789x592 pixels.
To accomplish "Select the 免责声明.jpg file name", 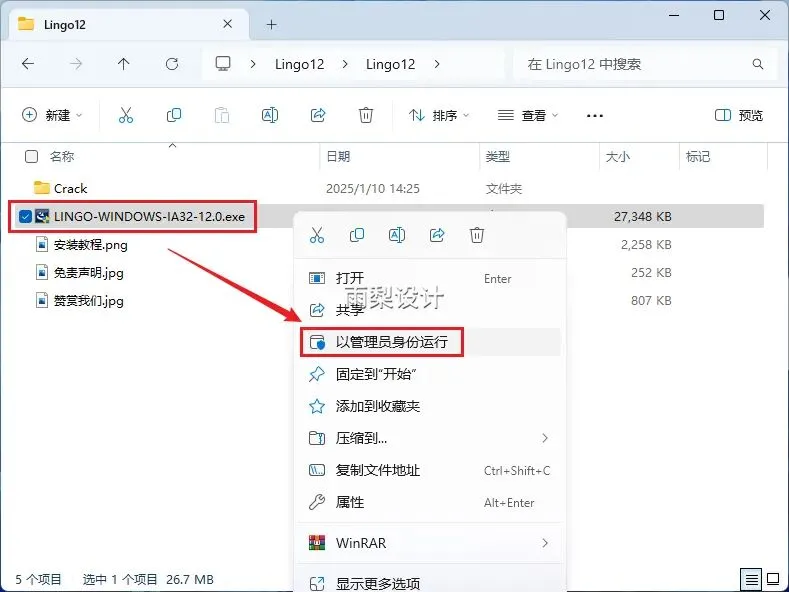I will tap(89, 273).
